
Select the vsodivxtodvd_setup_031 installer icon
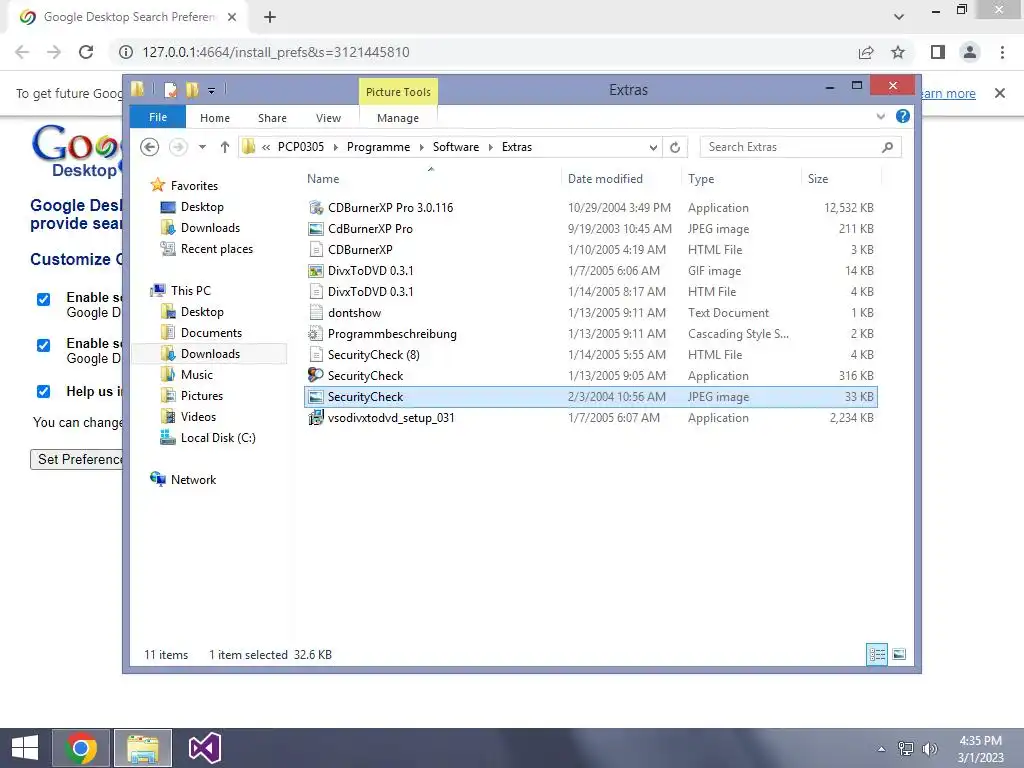click(316, 417)
